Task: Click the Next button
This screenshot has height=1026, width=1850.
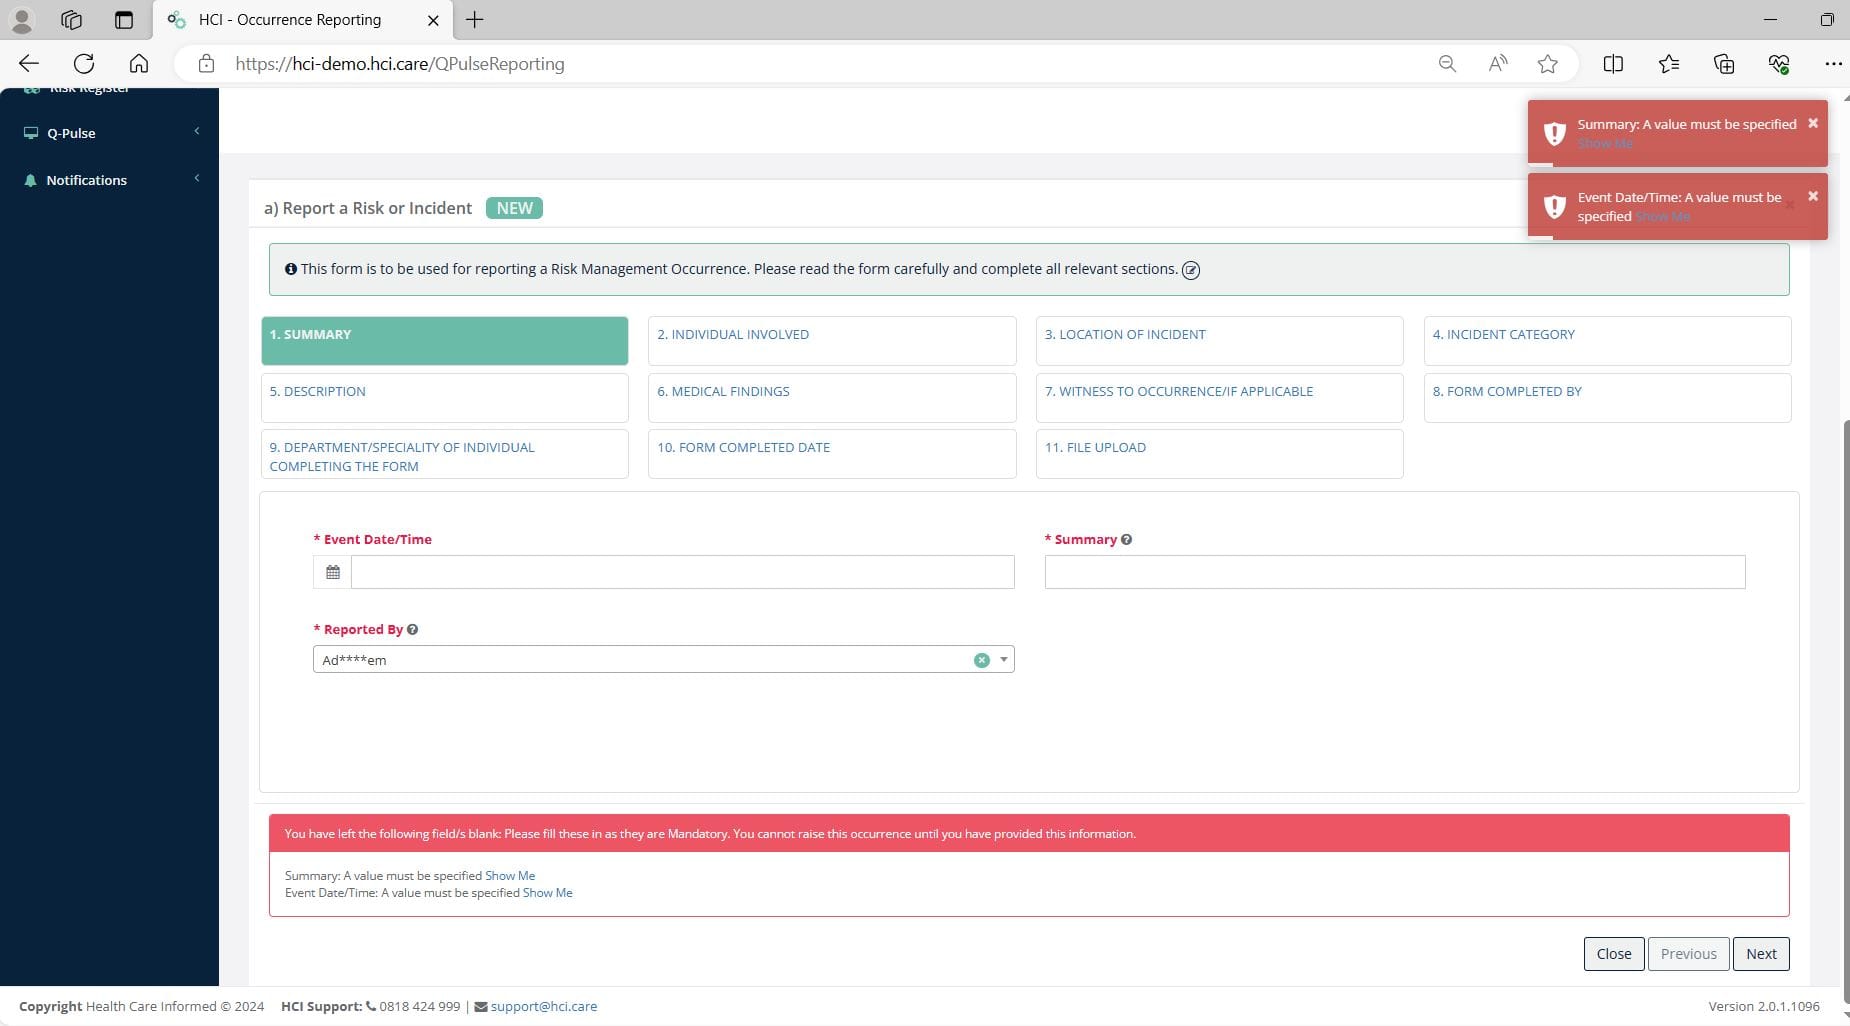Action: (x=1761, y=953)
